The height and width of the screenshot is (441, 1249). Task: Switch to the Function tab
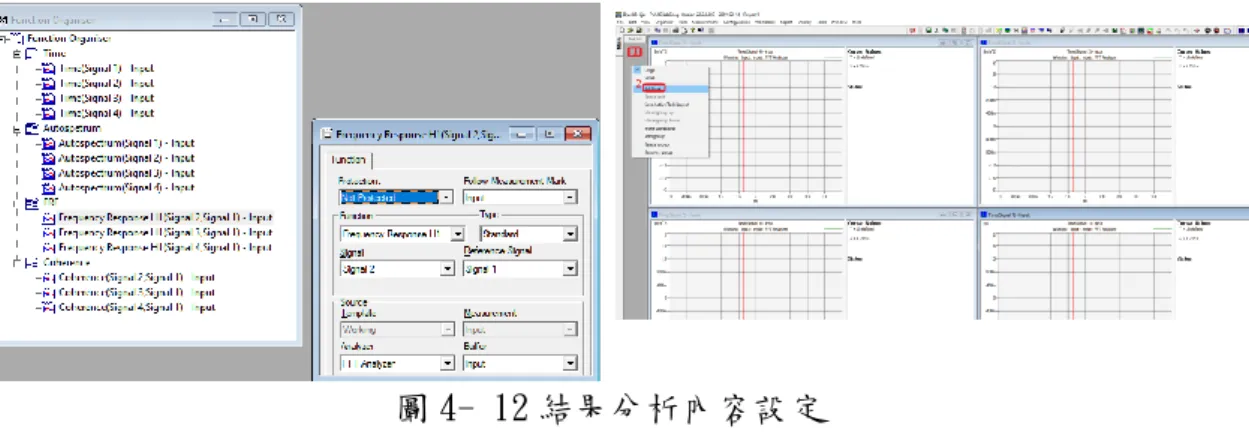351,161
